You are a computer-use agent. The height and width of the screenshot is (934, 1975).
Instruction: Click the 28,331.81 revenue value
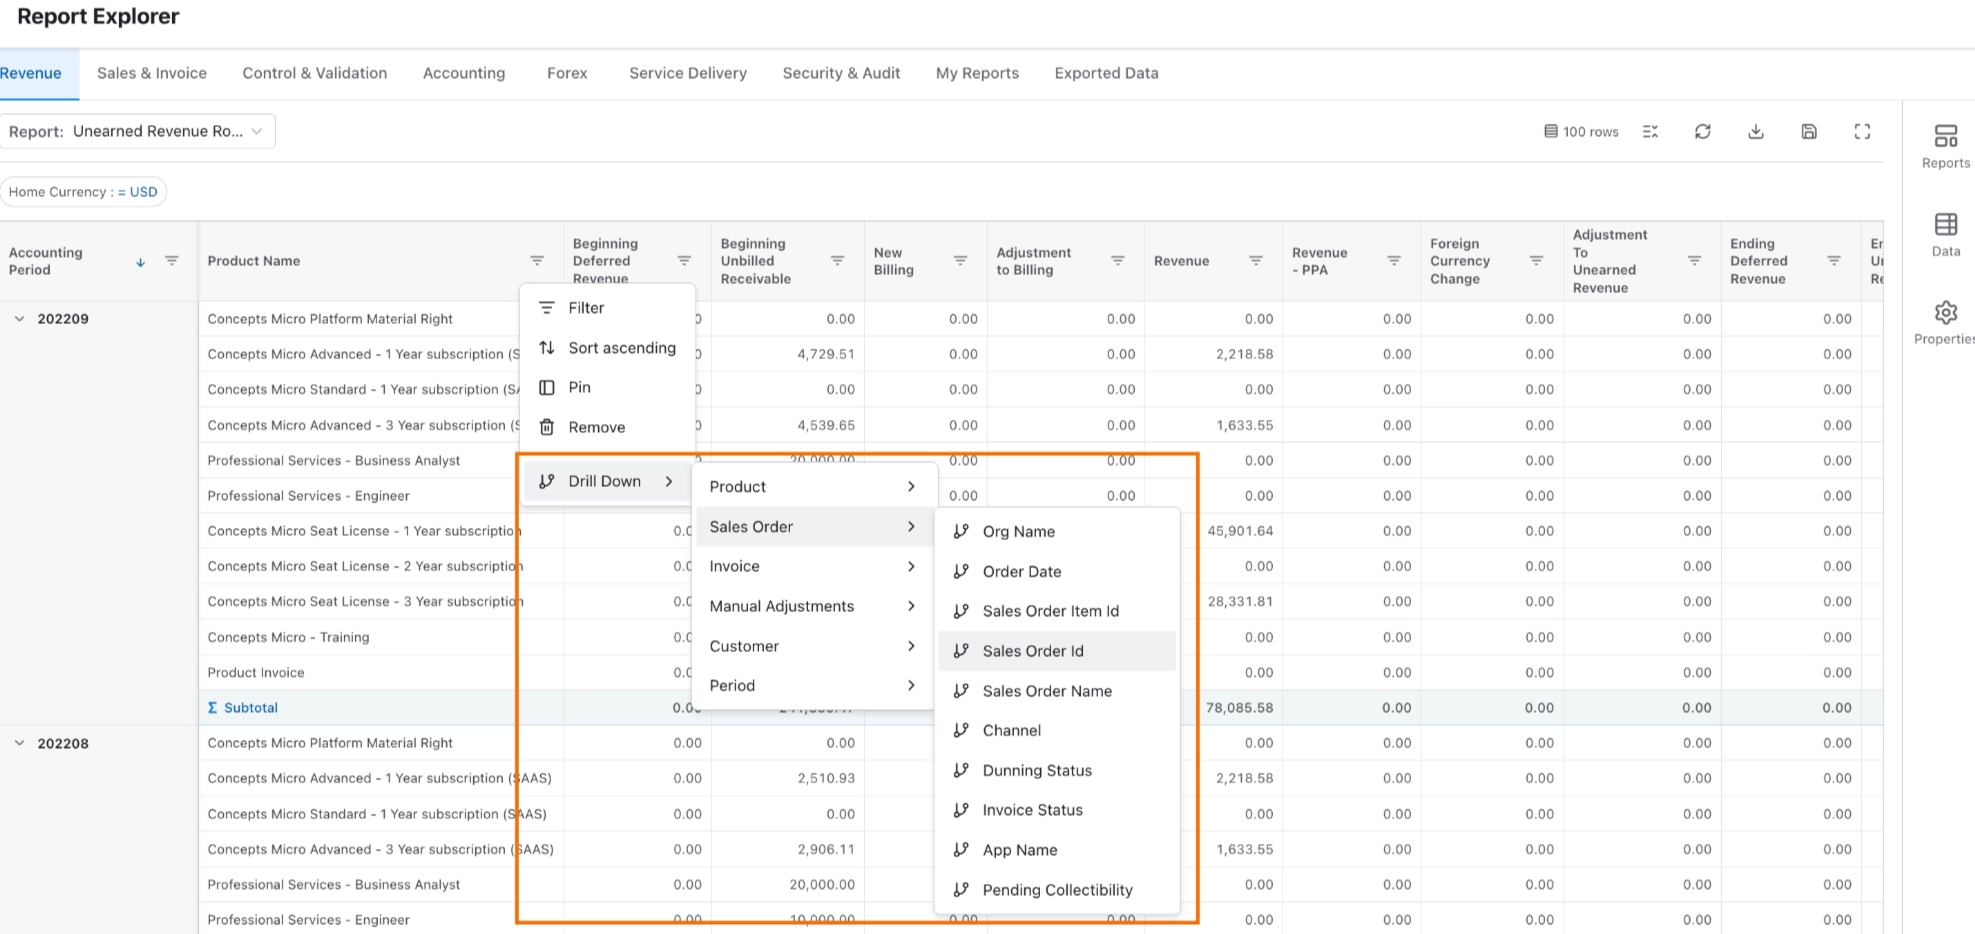click(x=1240, y=602)
